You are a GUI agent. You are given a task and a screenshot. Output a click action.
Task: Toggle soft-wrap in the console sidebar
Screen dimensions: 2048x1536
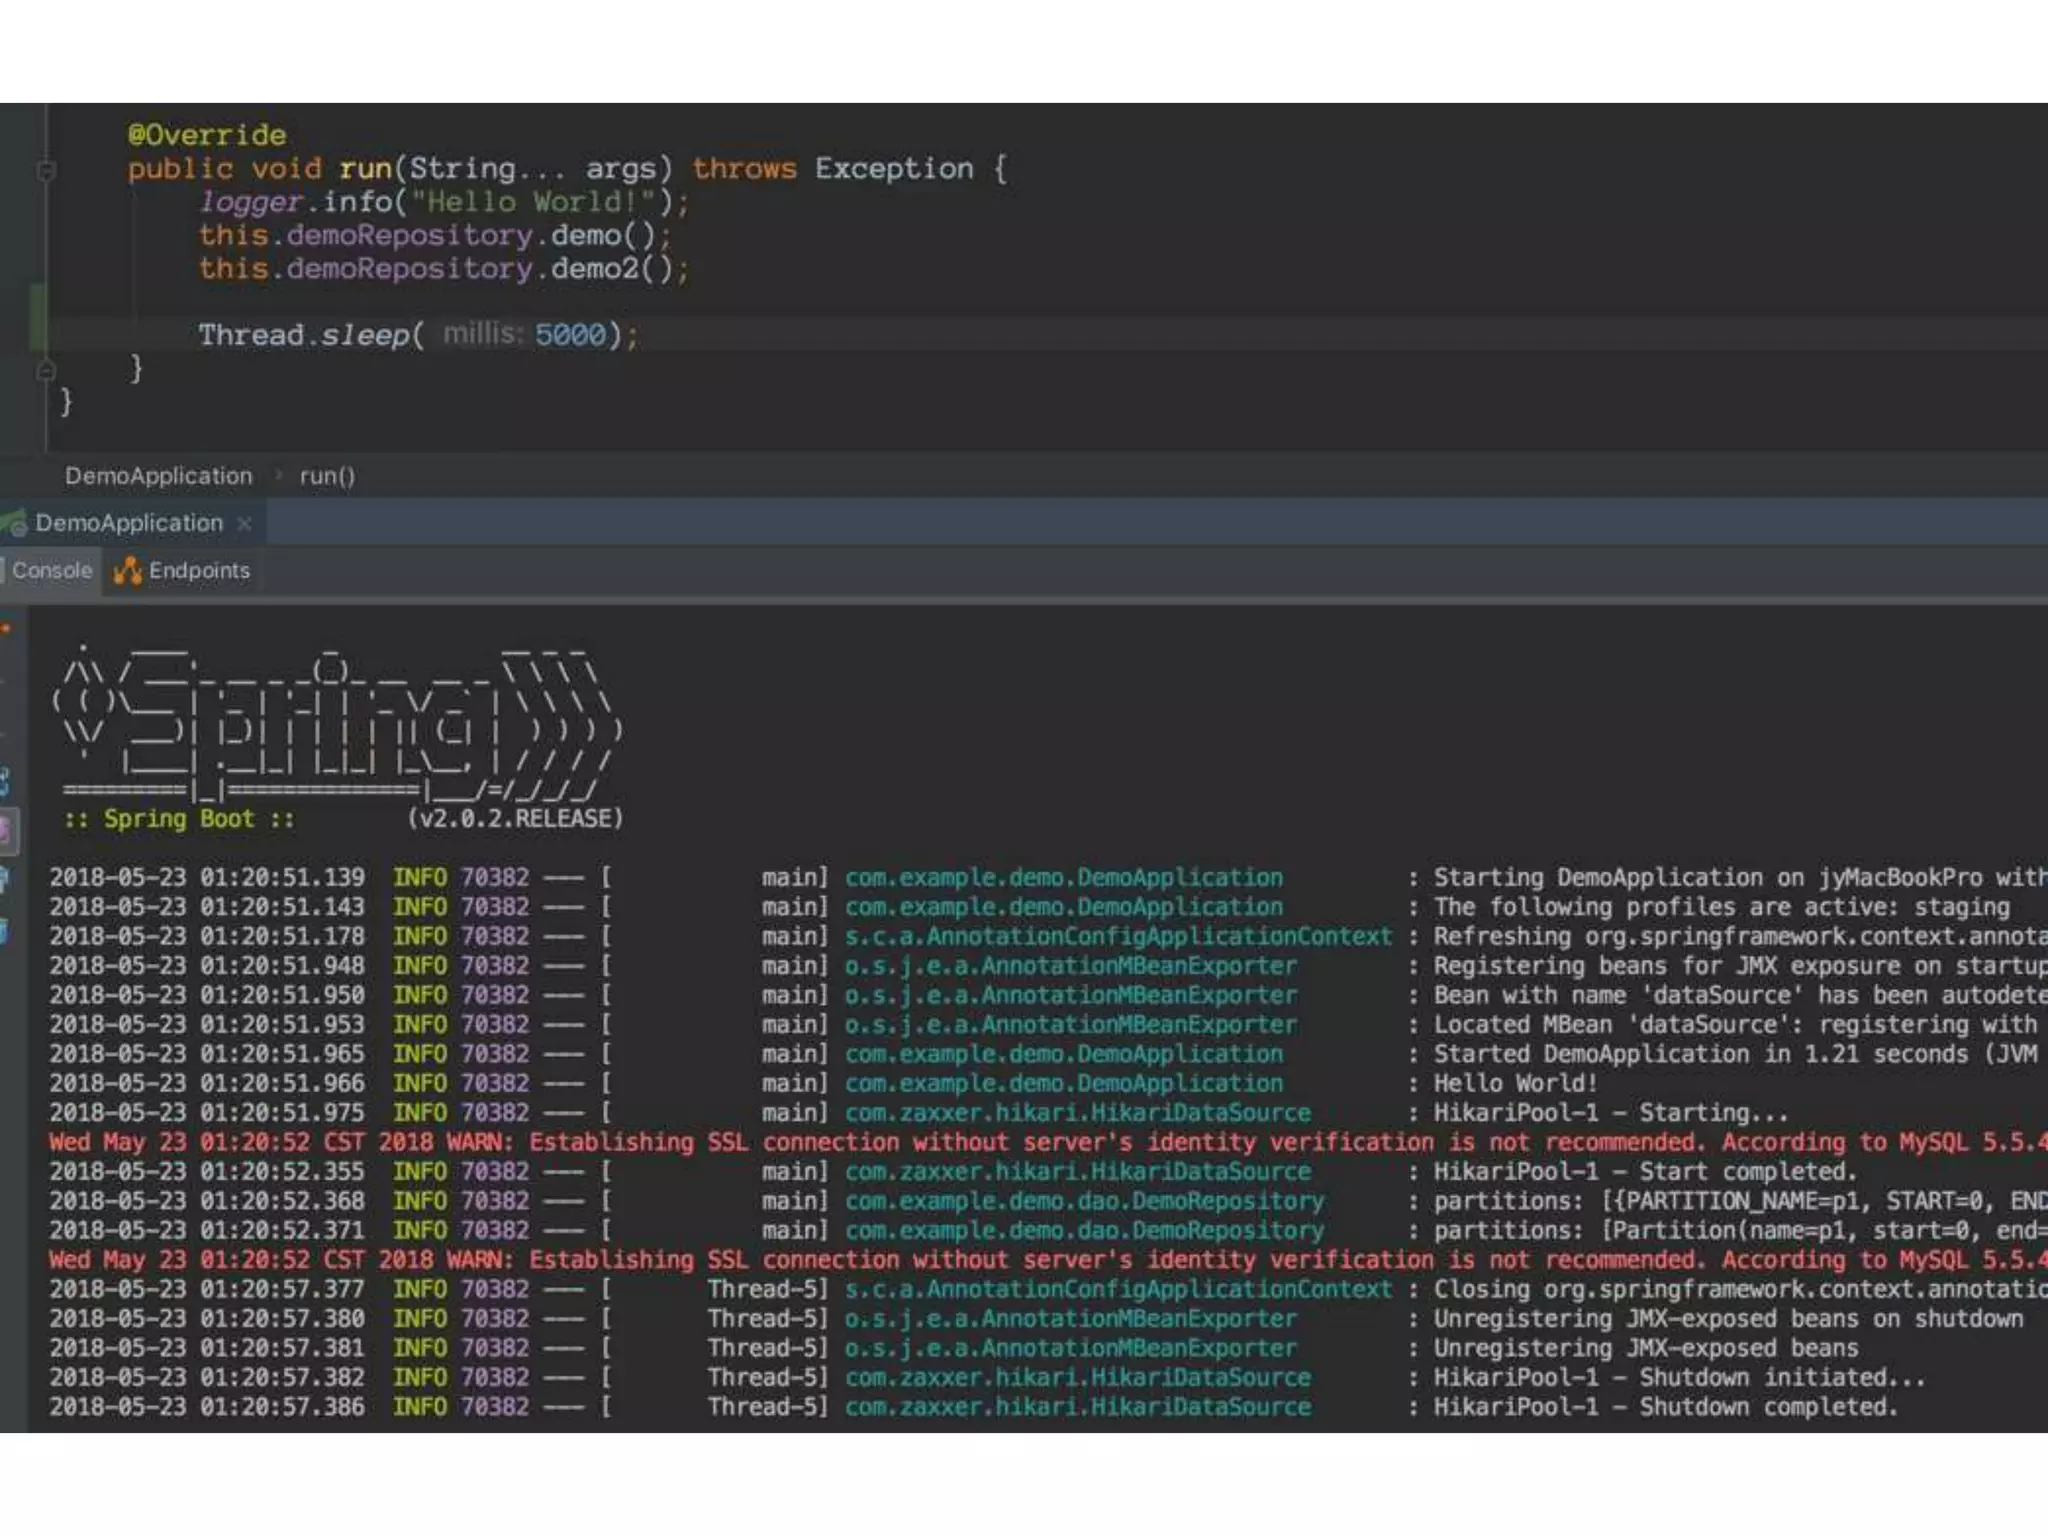click(x=6, y=781)
